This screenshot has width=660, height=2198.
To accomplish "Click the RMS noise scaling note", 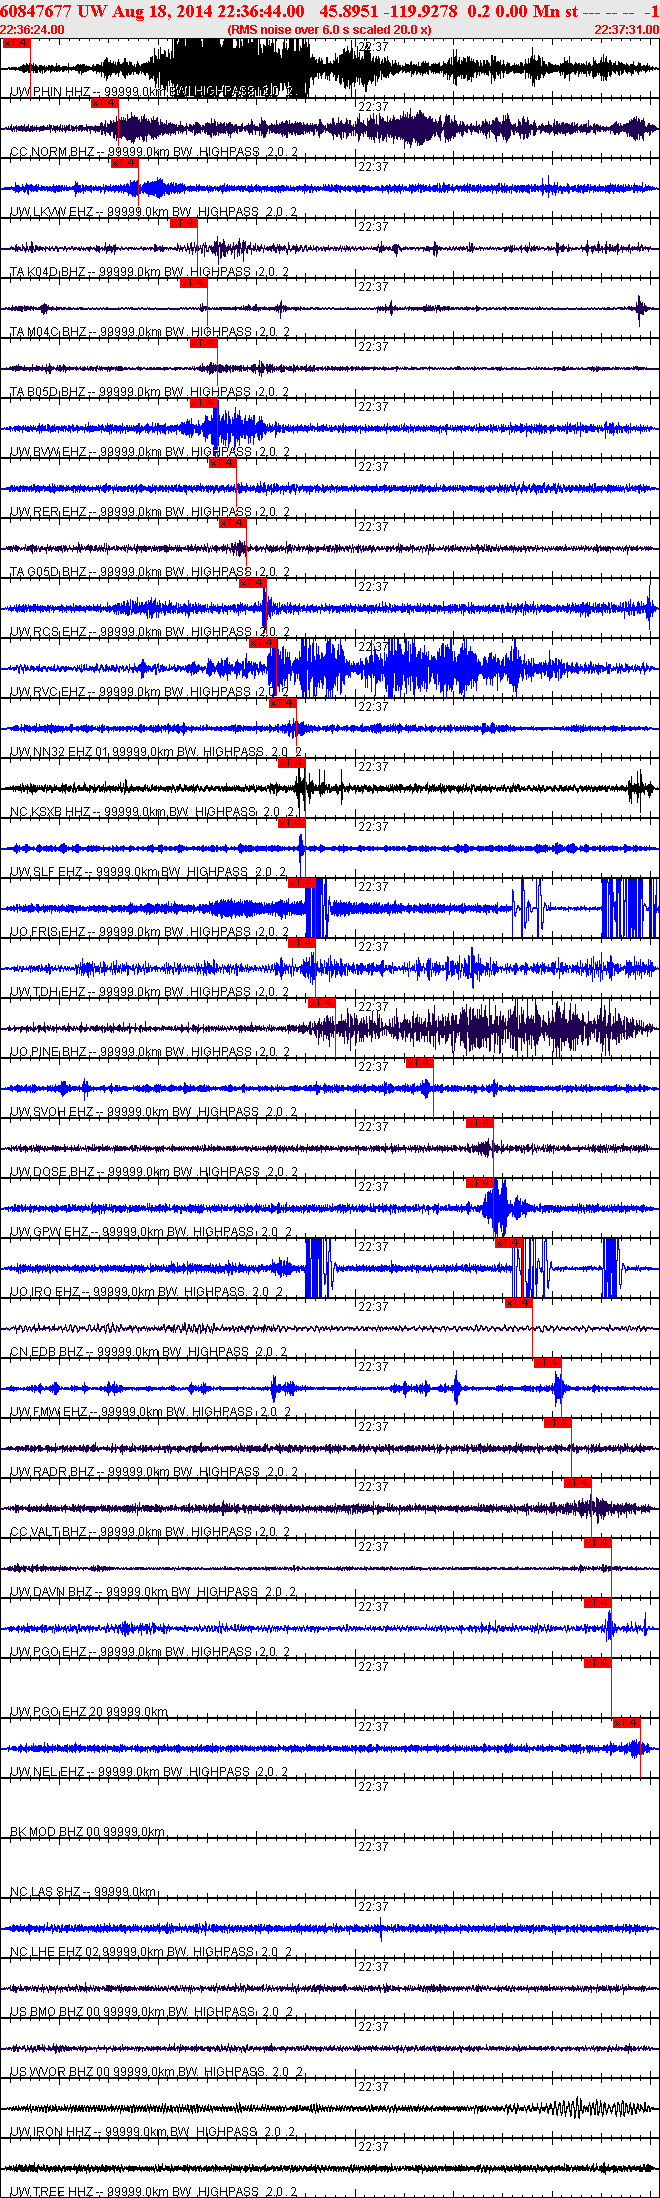I will (330, 30).
